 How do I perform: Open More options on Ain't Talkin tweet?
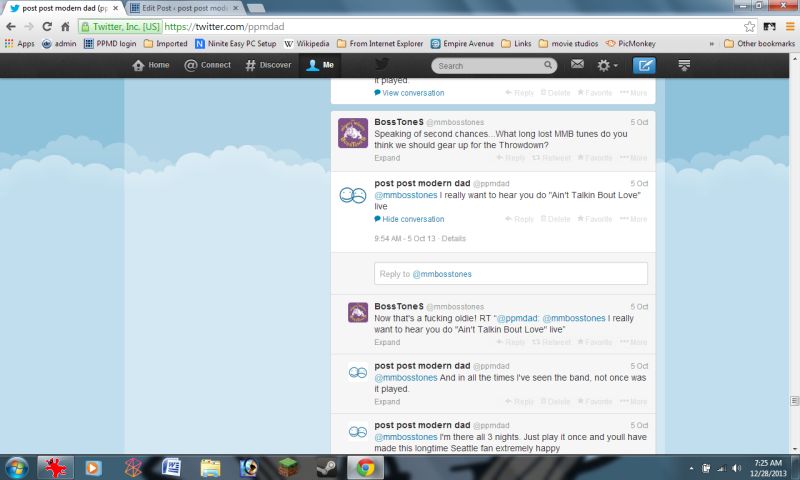pyautogui.click(x=634, y=219)
